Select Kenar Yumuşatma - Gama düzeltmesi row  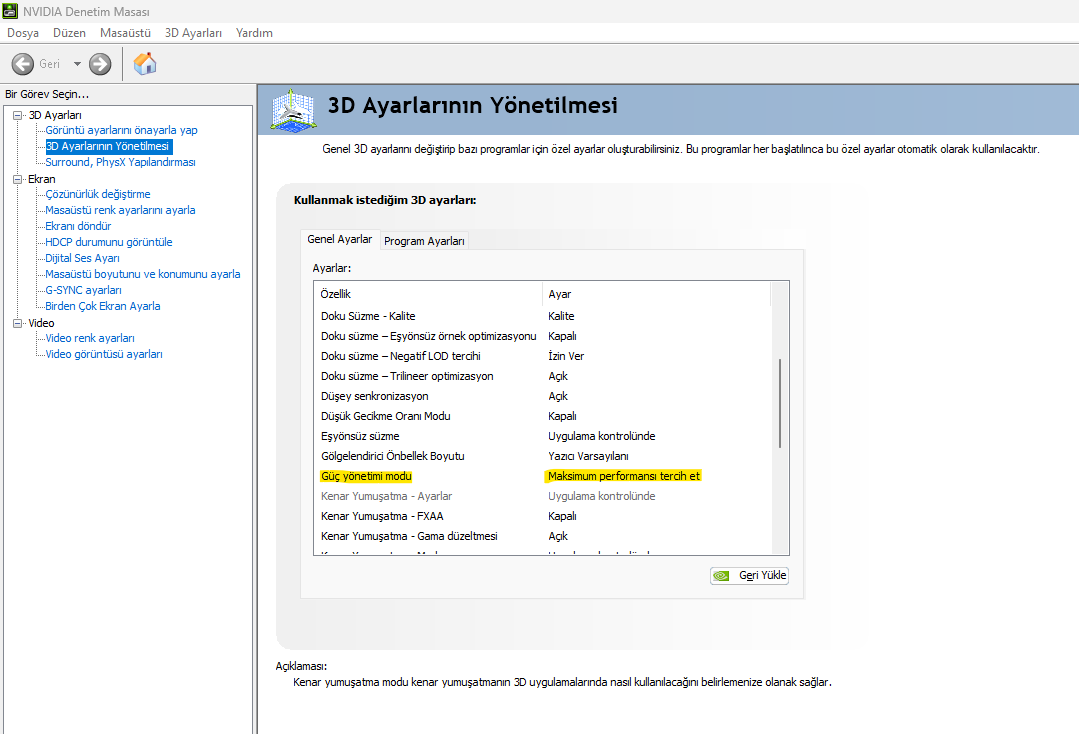(542, 536)
